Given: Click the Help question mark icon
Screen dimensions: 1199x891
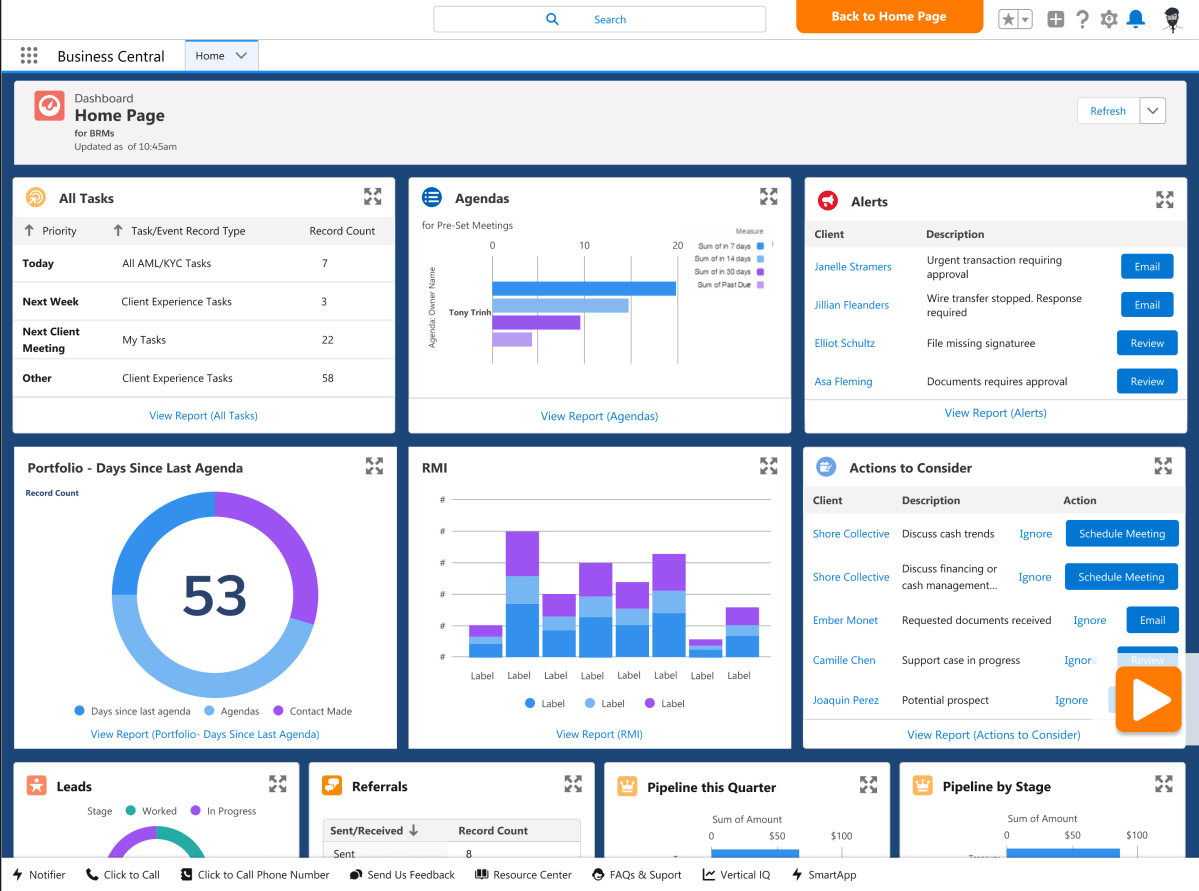Looking at the screenshot, I should tap(1082, 18).
